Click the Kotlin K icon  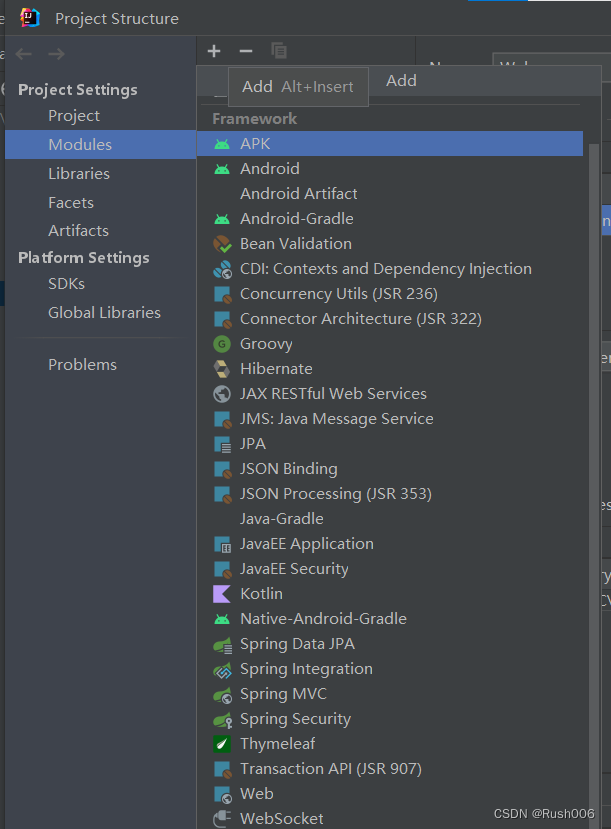click(x=222, y=594)
